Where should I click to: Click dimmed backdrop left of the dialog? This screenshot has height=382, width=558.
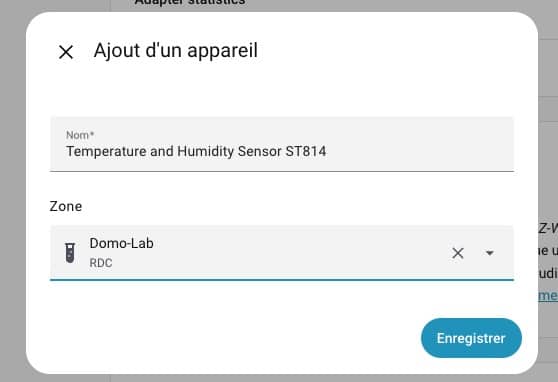[12, 192]
